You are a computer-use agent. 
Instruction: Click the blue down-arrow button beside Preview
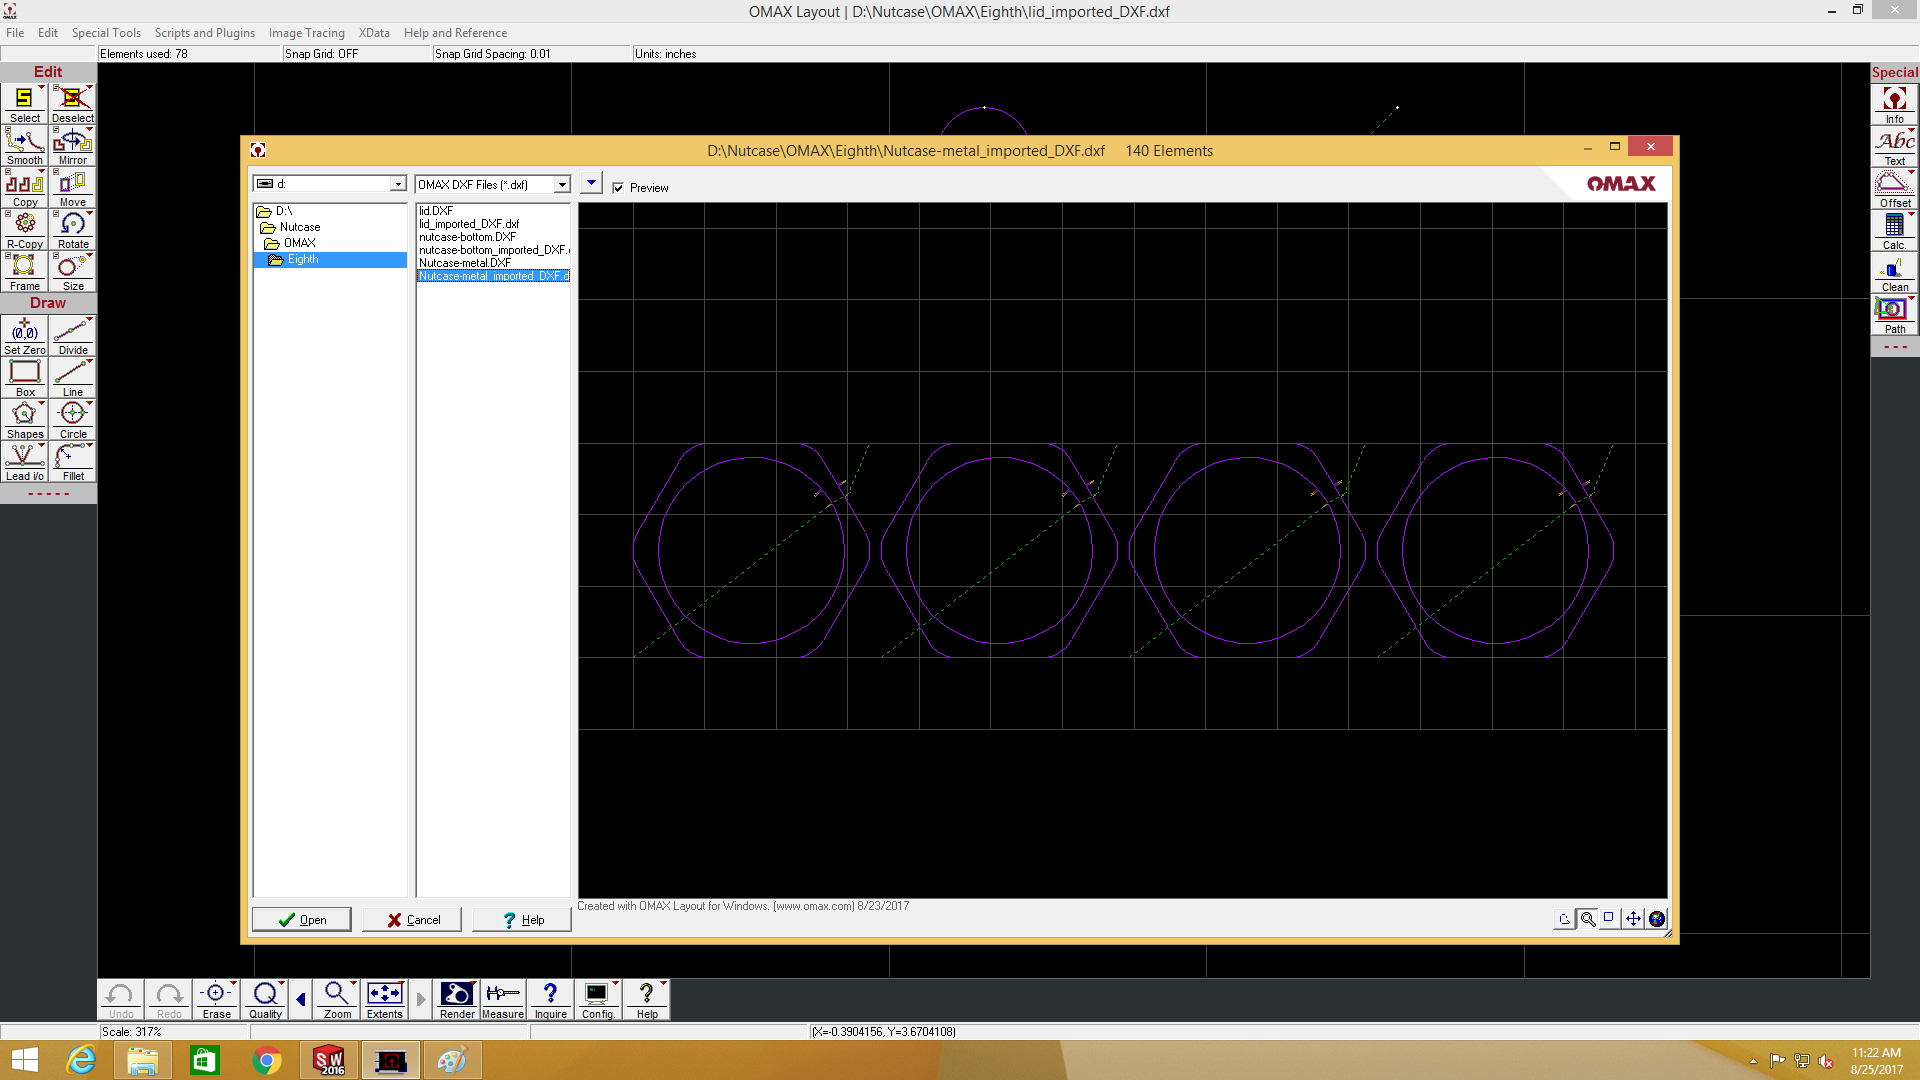pos(591,183)
